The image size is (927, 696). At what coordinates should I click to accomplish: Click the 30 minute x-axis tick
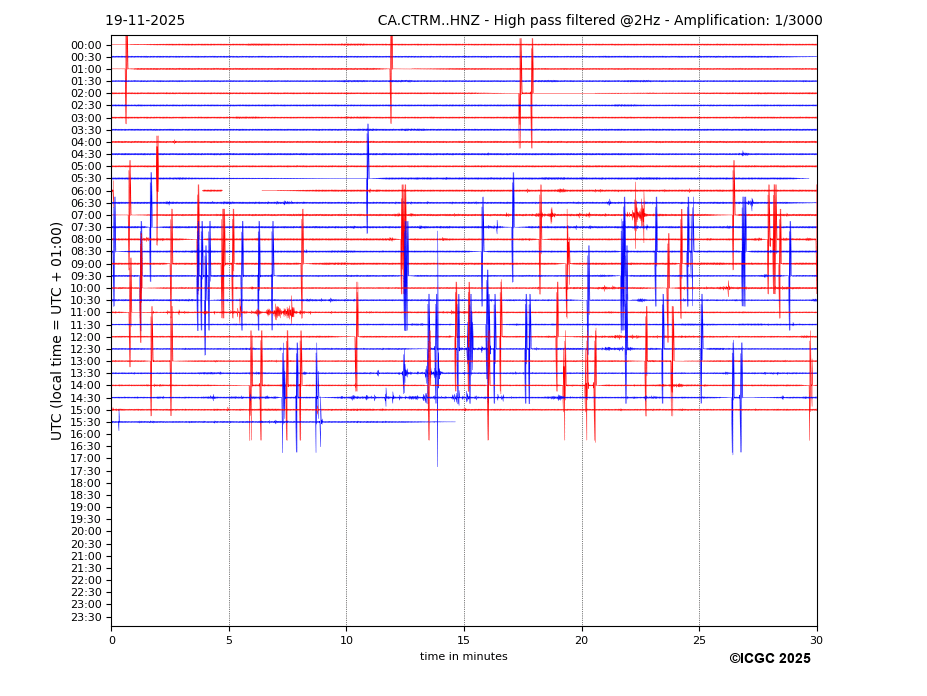pos(816,640)
